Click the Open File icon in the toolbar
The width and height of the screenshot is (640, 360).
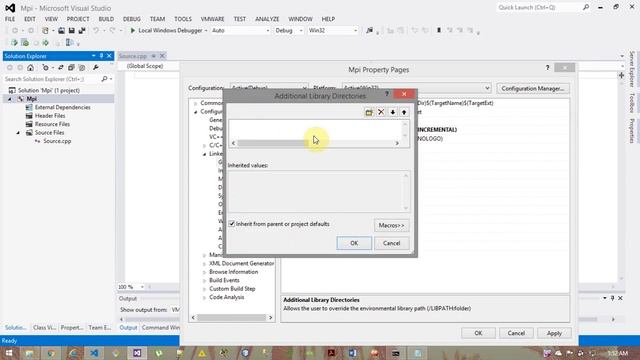61,31
